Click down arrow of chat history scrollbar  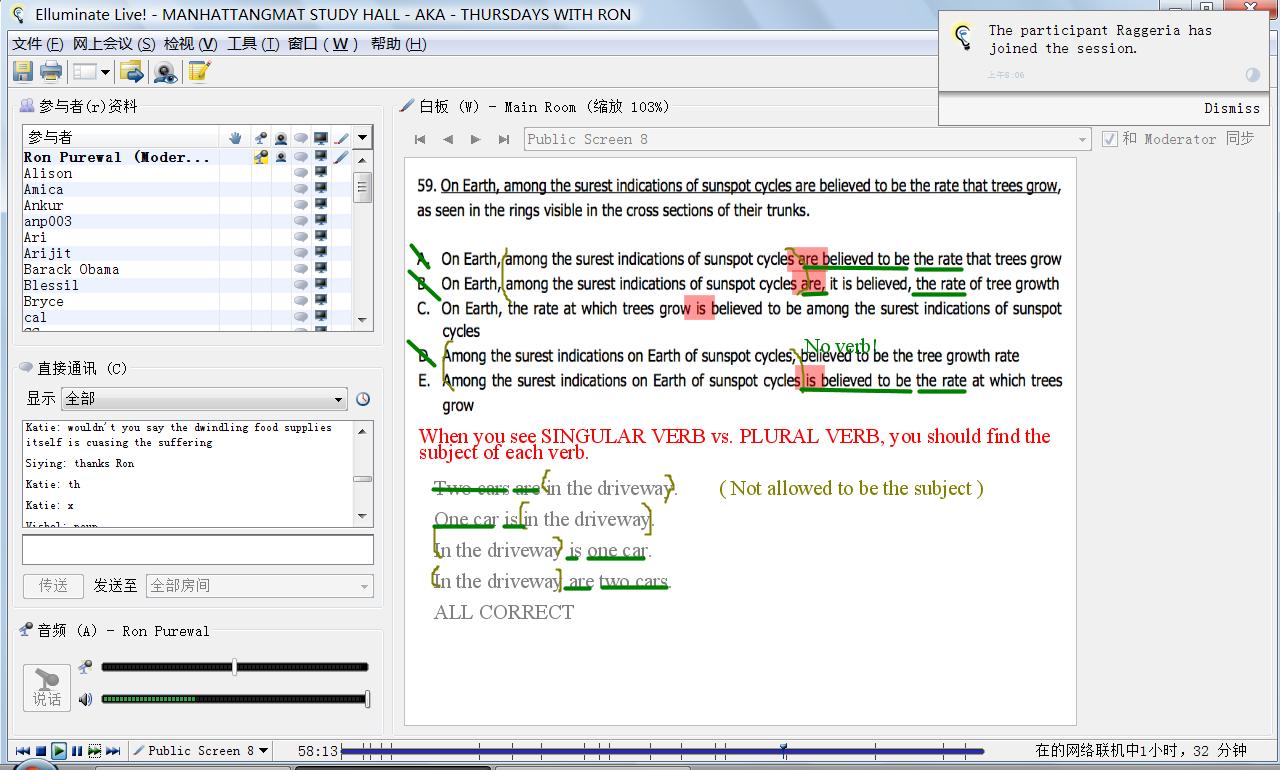click(363, 516)
